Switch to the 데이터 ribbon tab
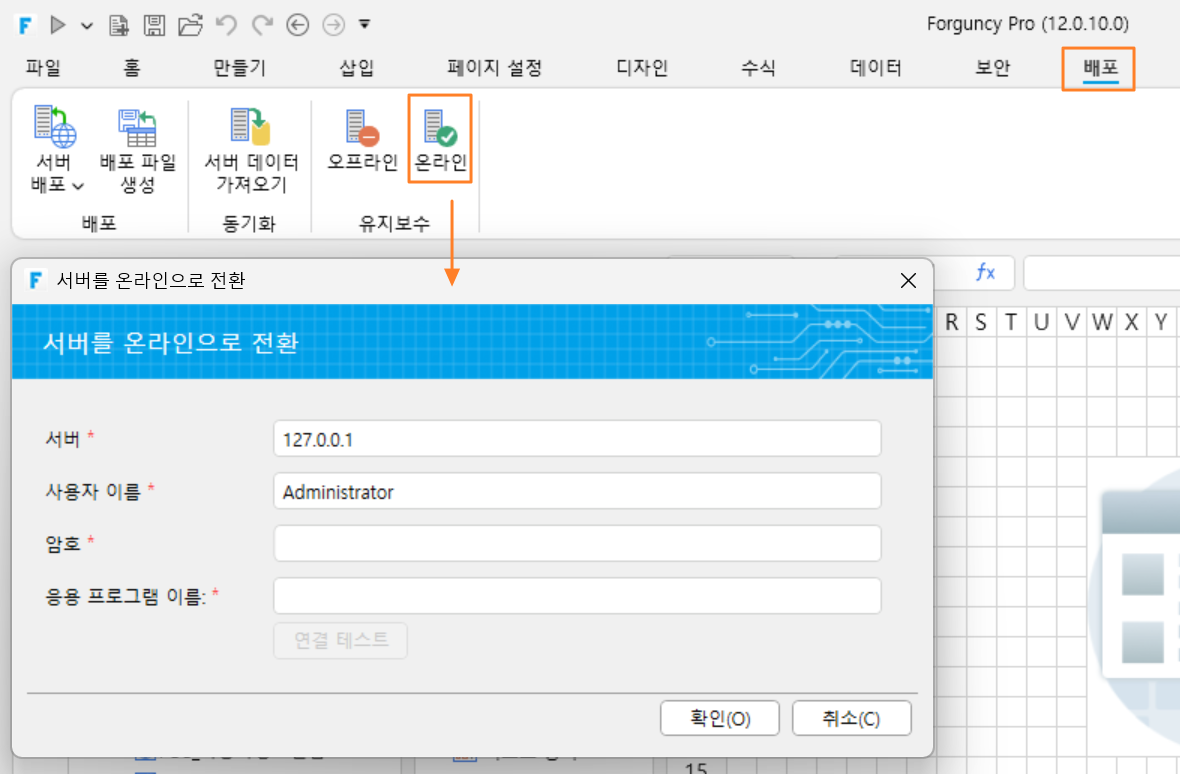1180x774 pixels. [875, 68]
